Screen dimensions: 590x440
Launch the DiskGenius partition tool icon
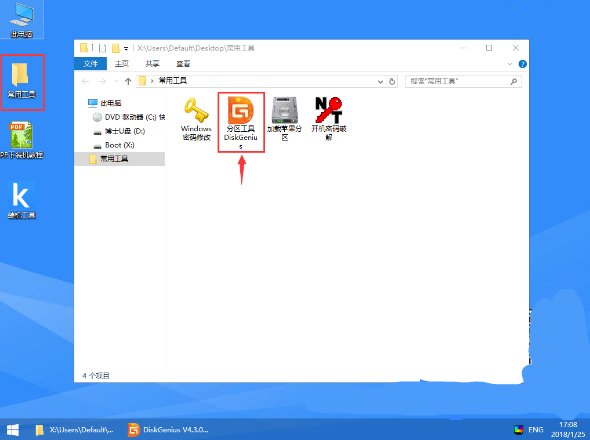click(241, 122)
